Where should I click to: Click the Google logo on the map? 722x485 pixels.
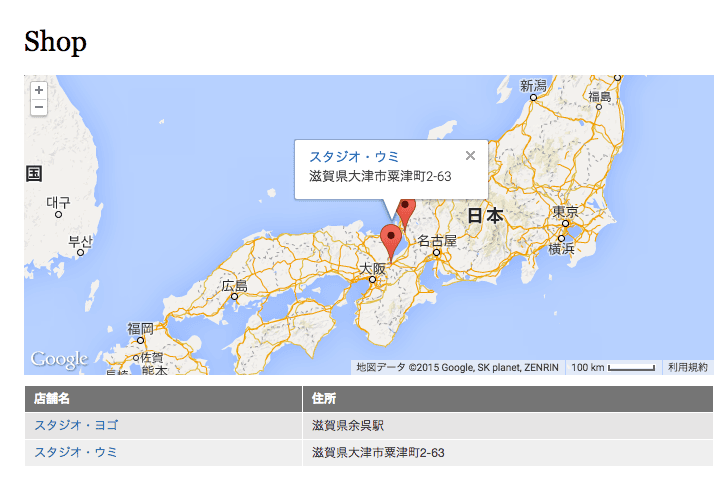[x=59, y=359]
